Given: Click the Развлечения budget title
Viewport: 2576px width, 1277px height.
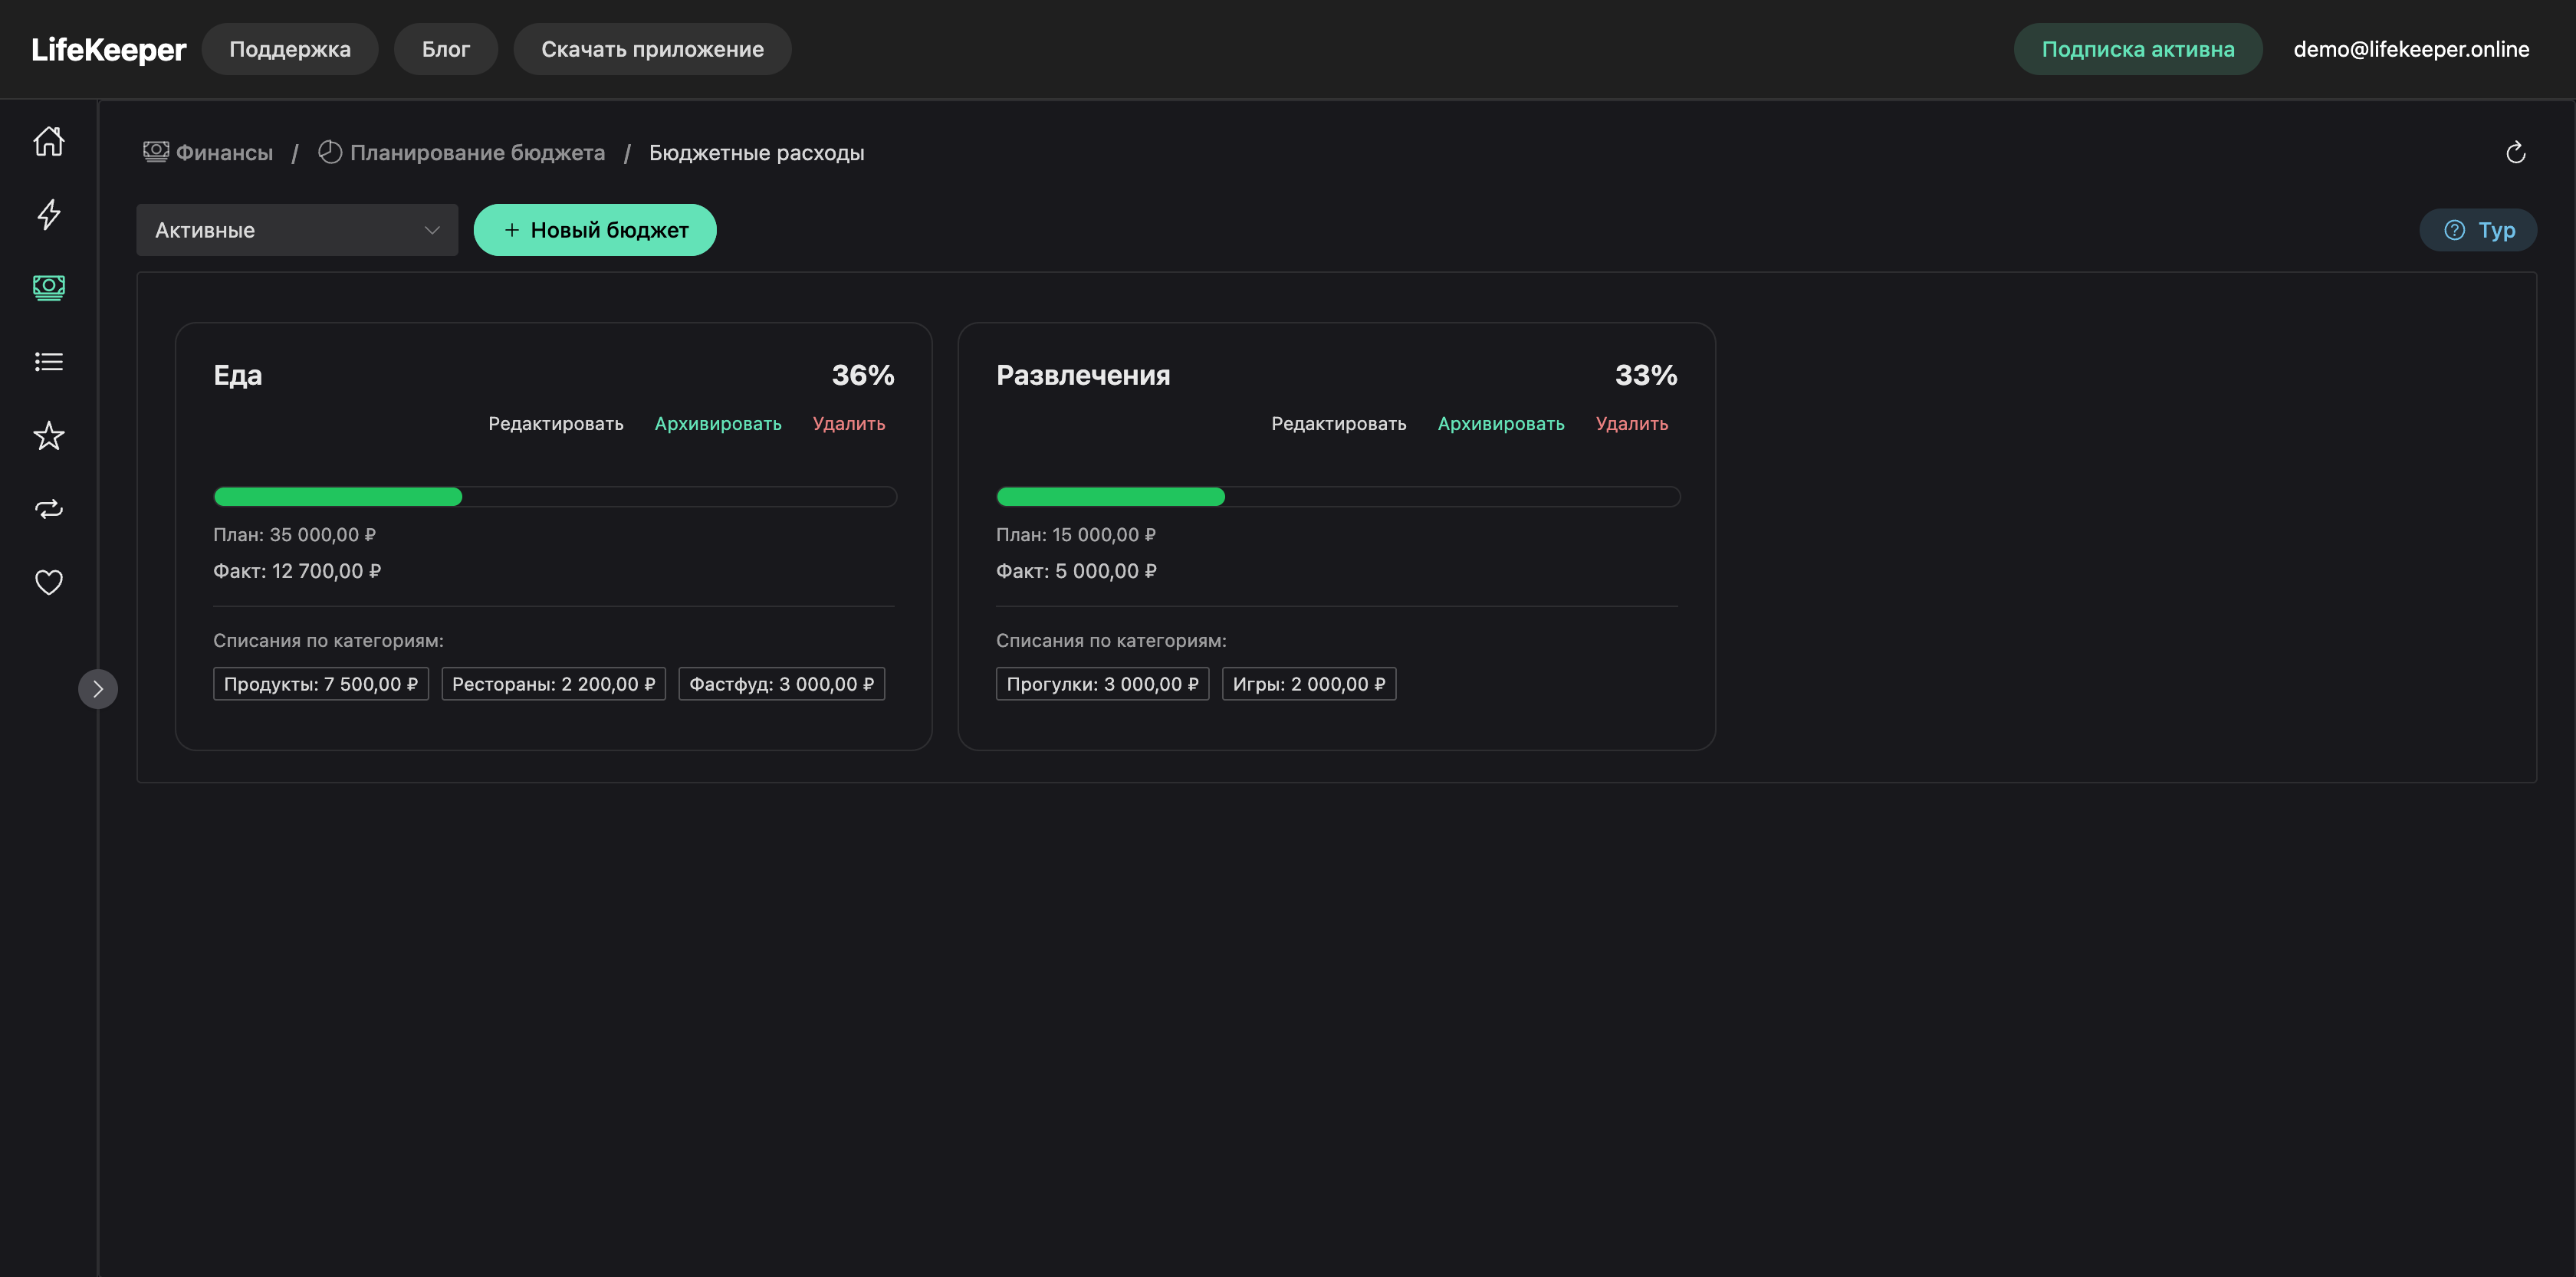Looking at the screenshot, I should point(1083,375).
